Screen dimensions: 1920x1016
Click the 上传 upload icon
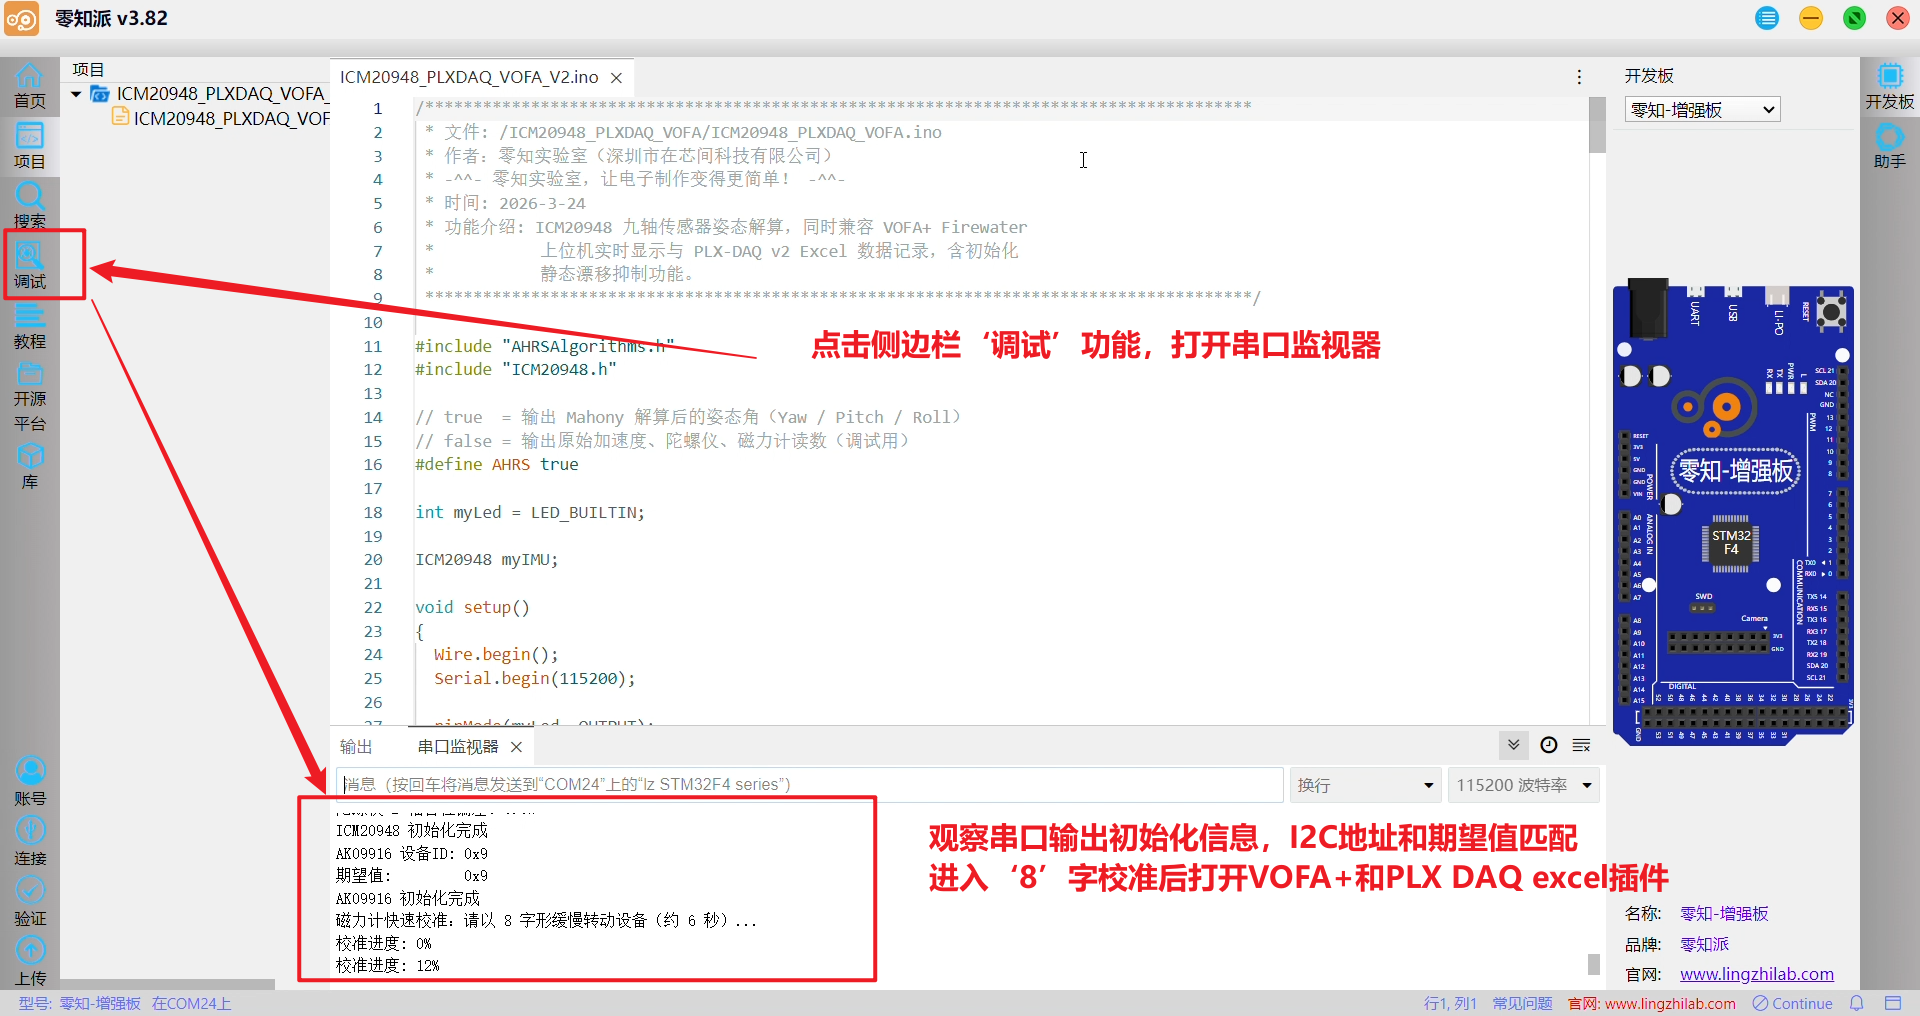(x=30, y=961)
